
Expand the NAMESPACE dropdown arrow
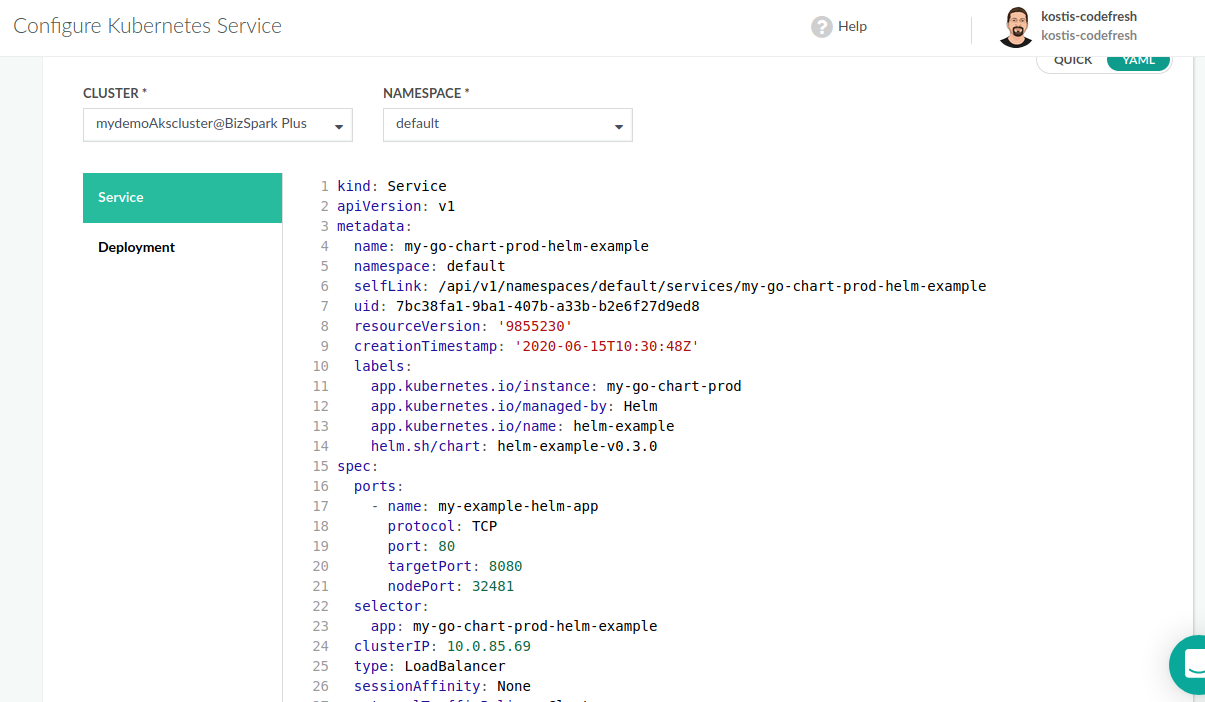point(619,126)
